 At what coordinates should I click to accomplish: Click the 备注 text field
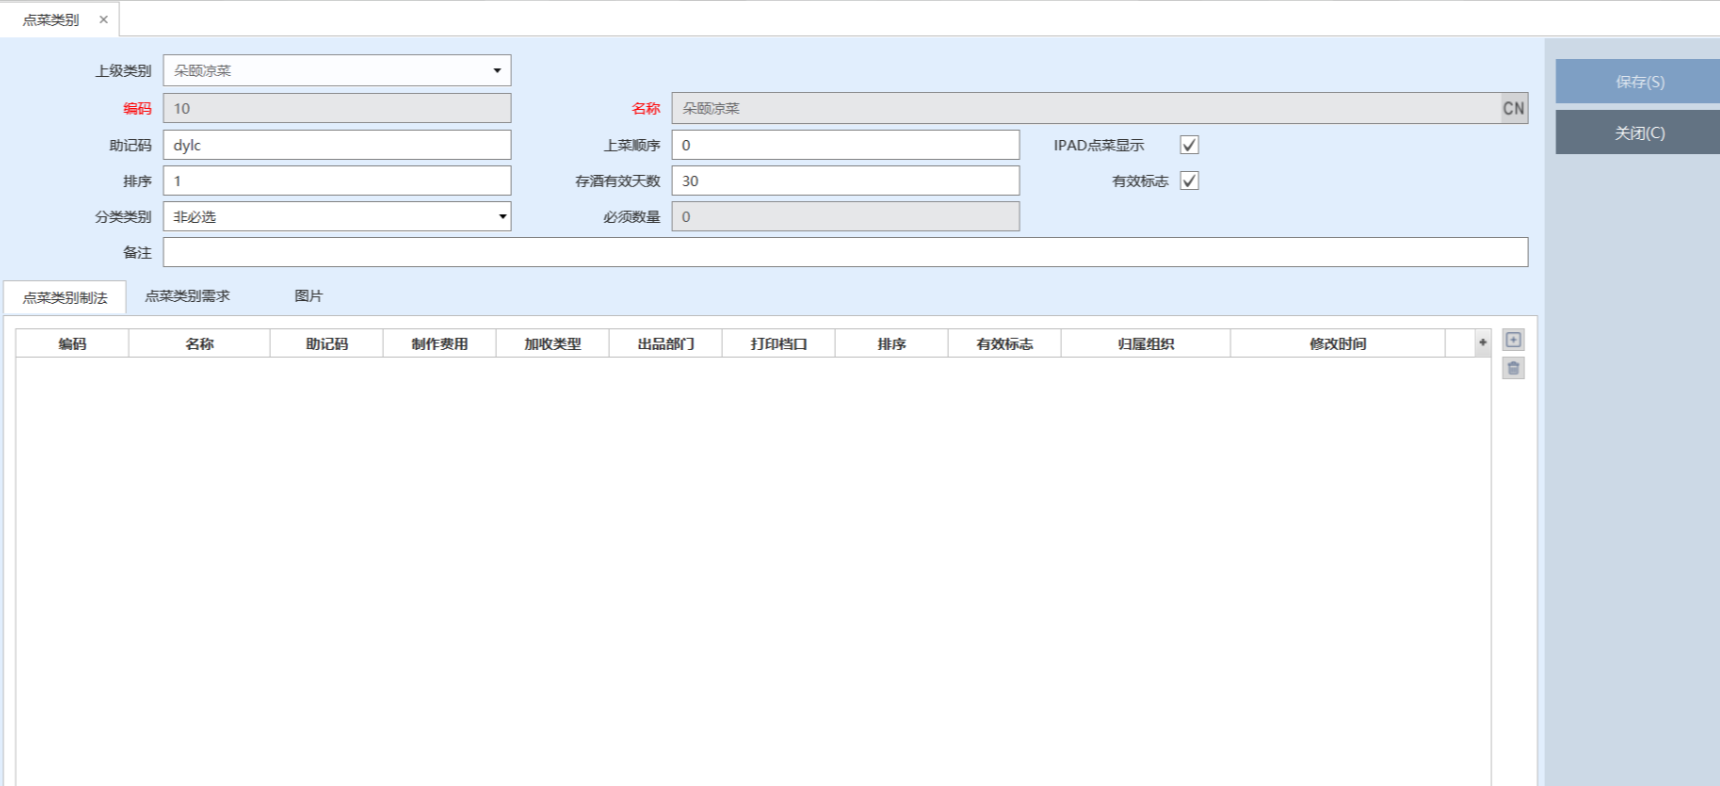[x=845, y=252]
